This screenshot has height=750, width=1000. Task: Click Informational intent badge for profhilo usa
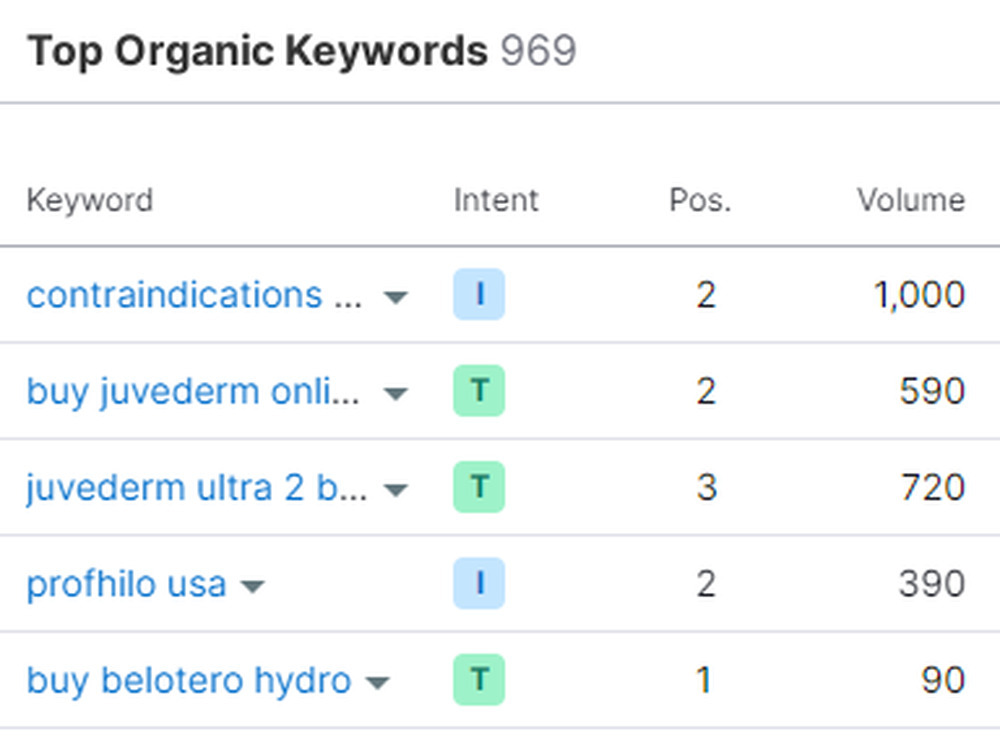click(x=479, y=584)
